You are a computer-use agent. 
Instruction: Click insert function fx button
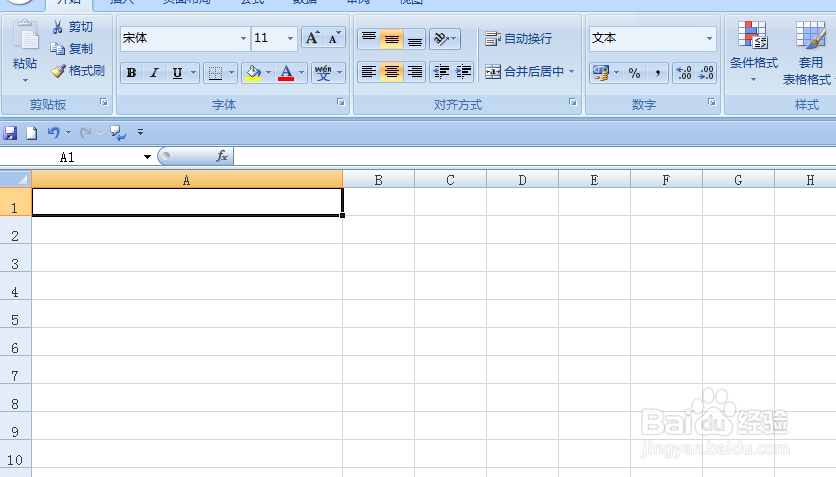click(222, 156)
